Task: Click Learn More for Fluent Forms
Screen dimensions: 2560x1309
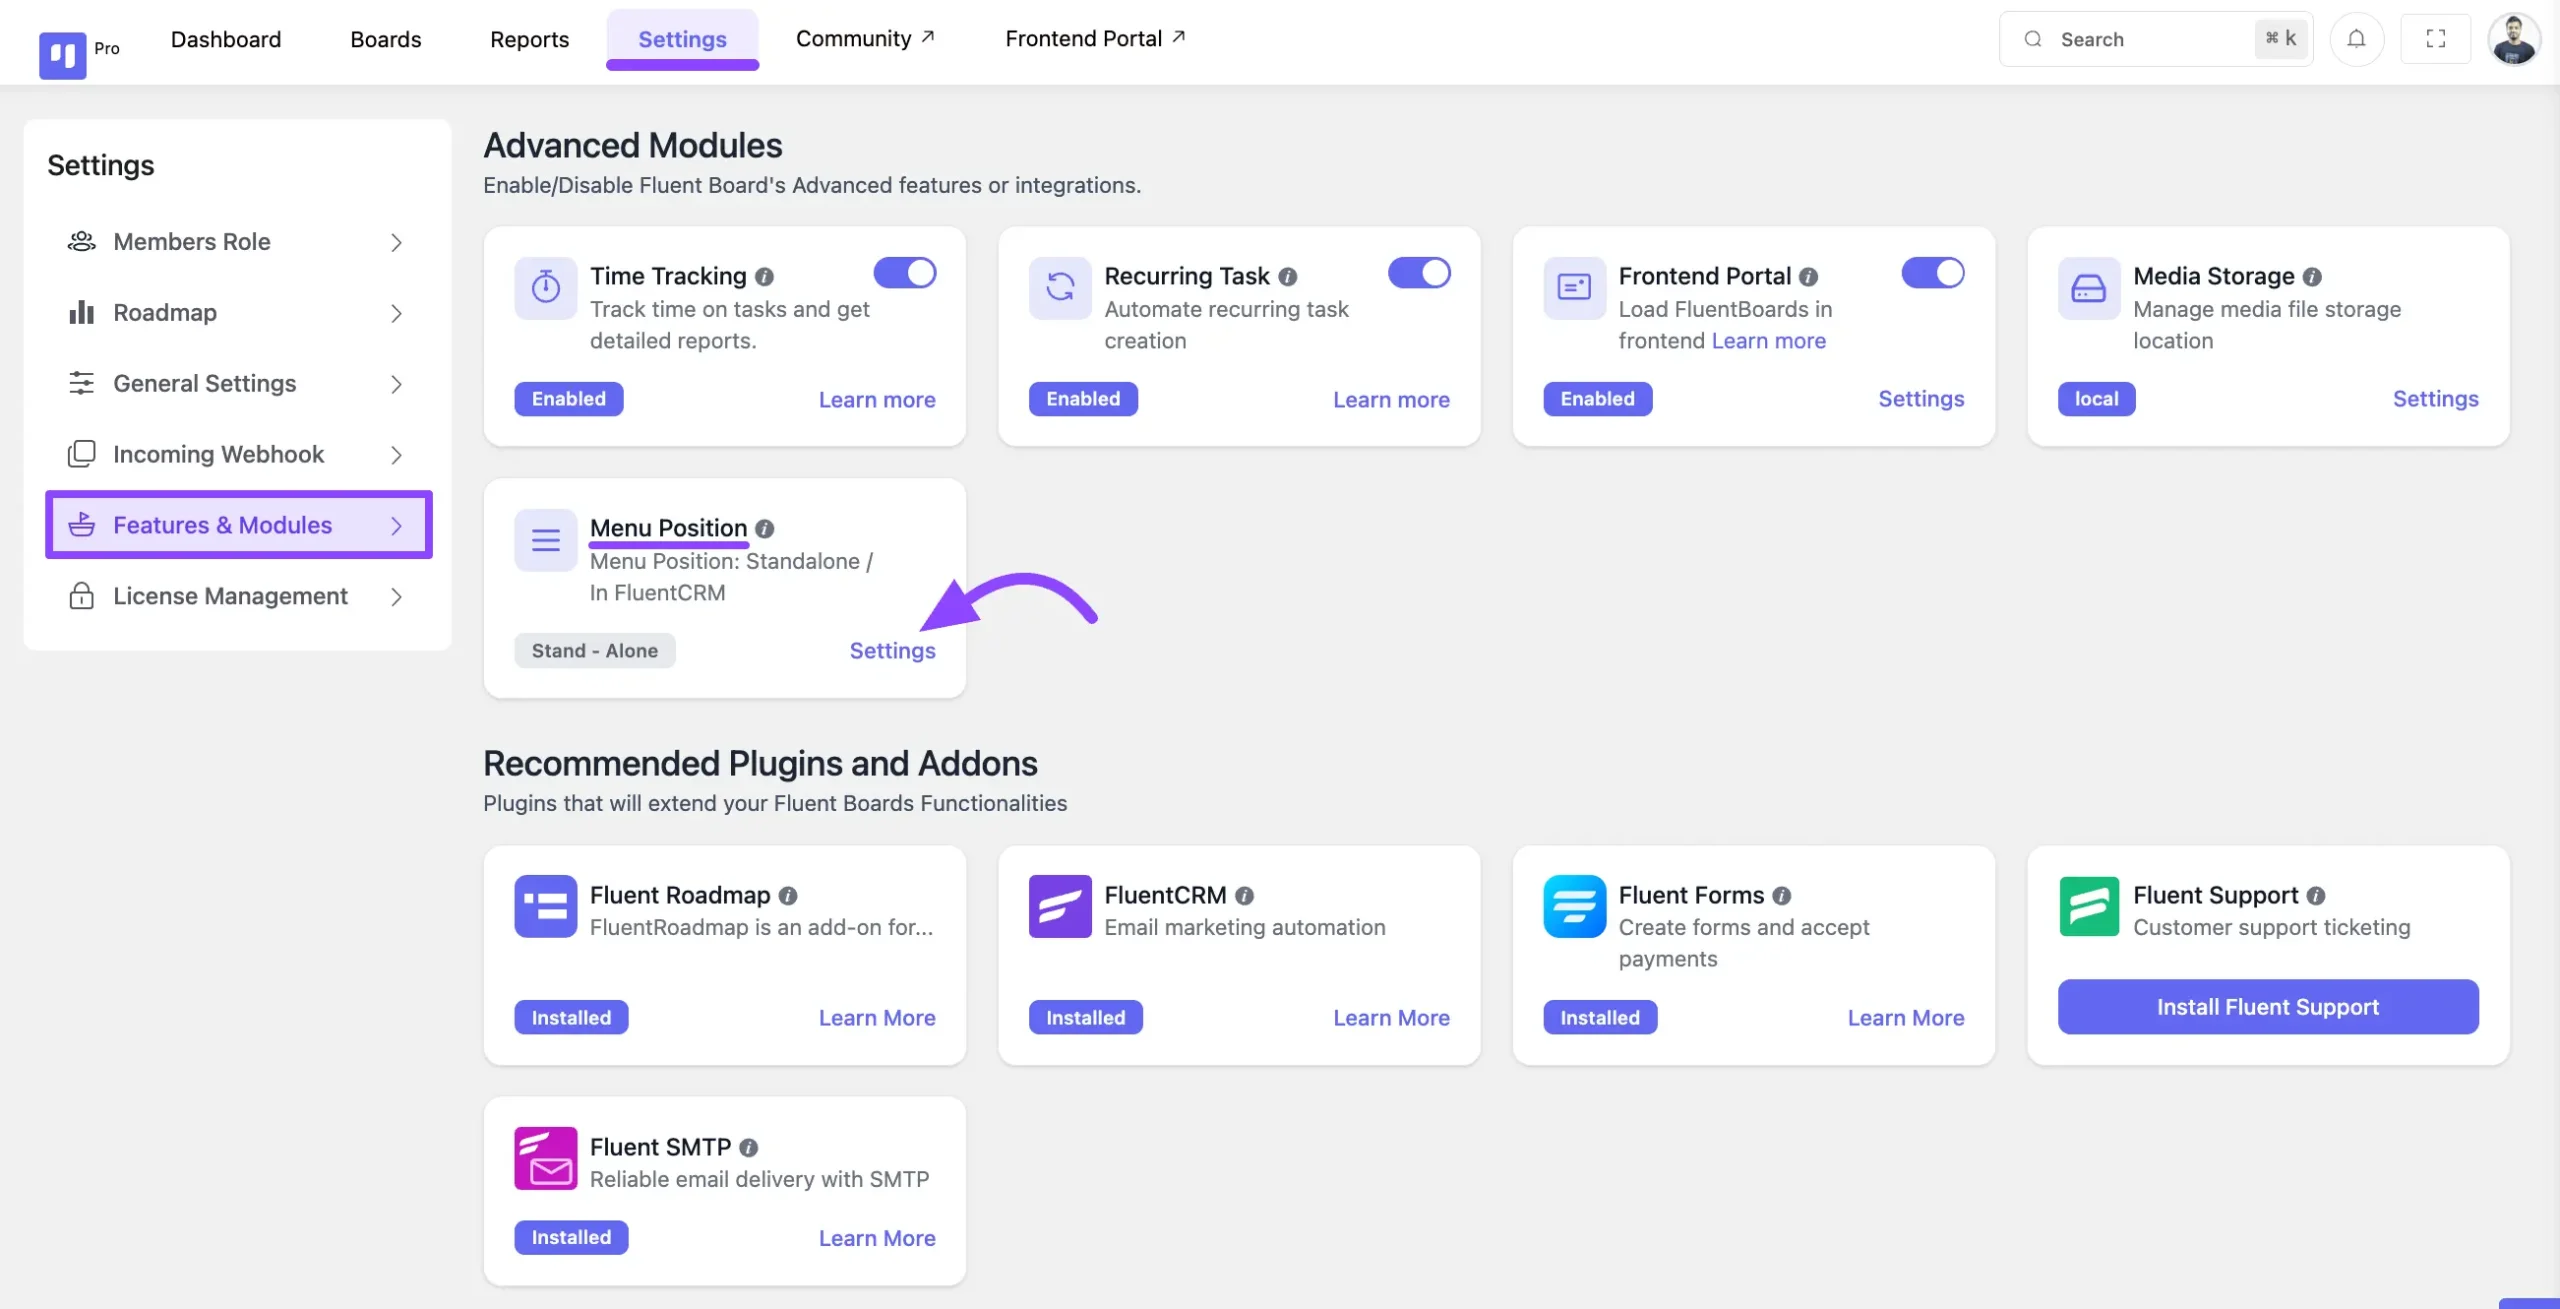Action: tap(1906, 1018)
